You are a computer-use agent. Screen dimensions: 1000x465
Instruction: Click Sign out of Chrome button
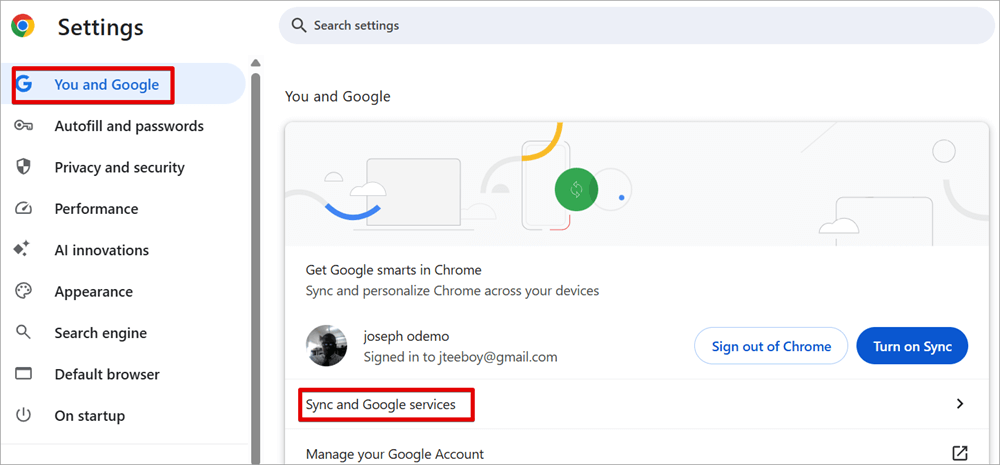pos(771,346)
